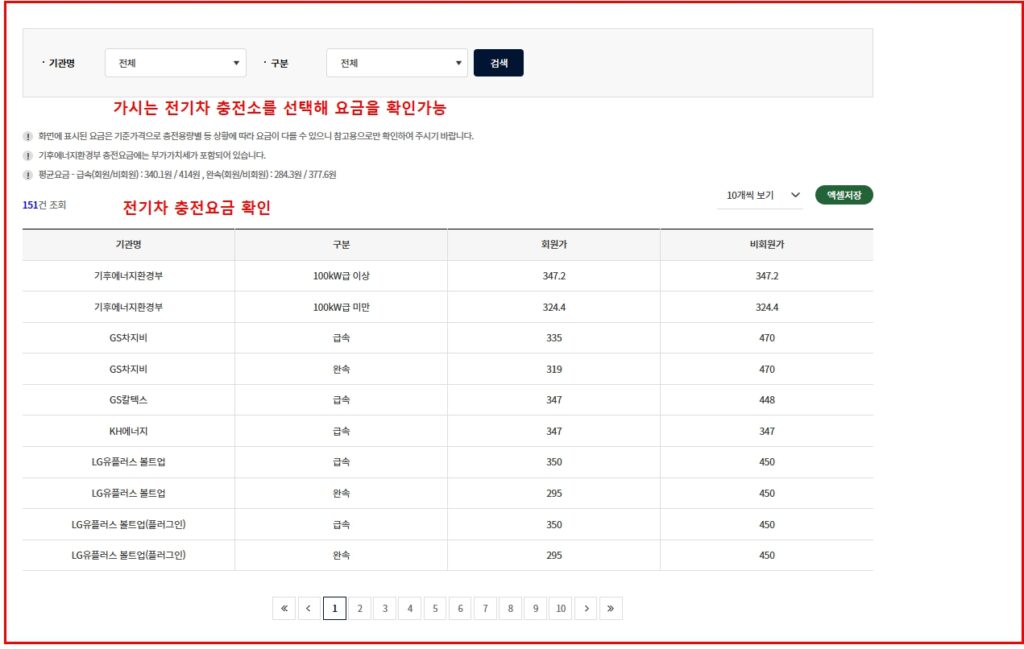The height and width of the screenshot is (649, 1024).
Task: Click the 회원가 column header
Action: click(553, 244)
